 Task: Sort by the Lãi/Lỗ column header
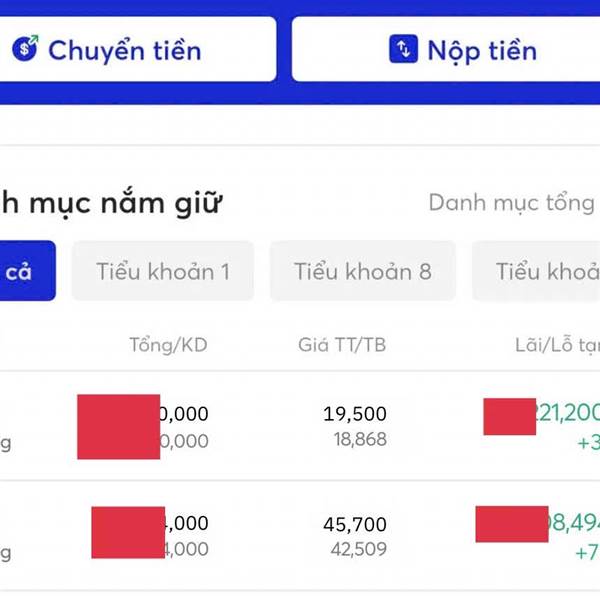pos(557,345)
